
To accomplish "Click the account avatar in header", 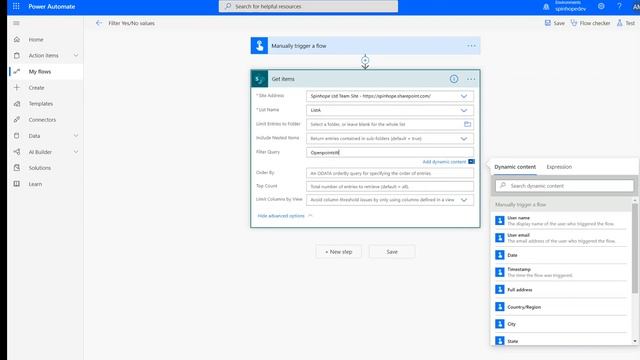I will pos(636,6).
